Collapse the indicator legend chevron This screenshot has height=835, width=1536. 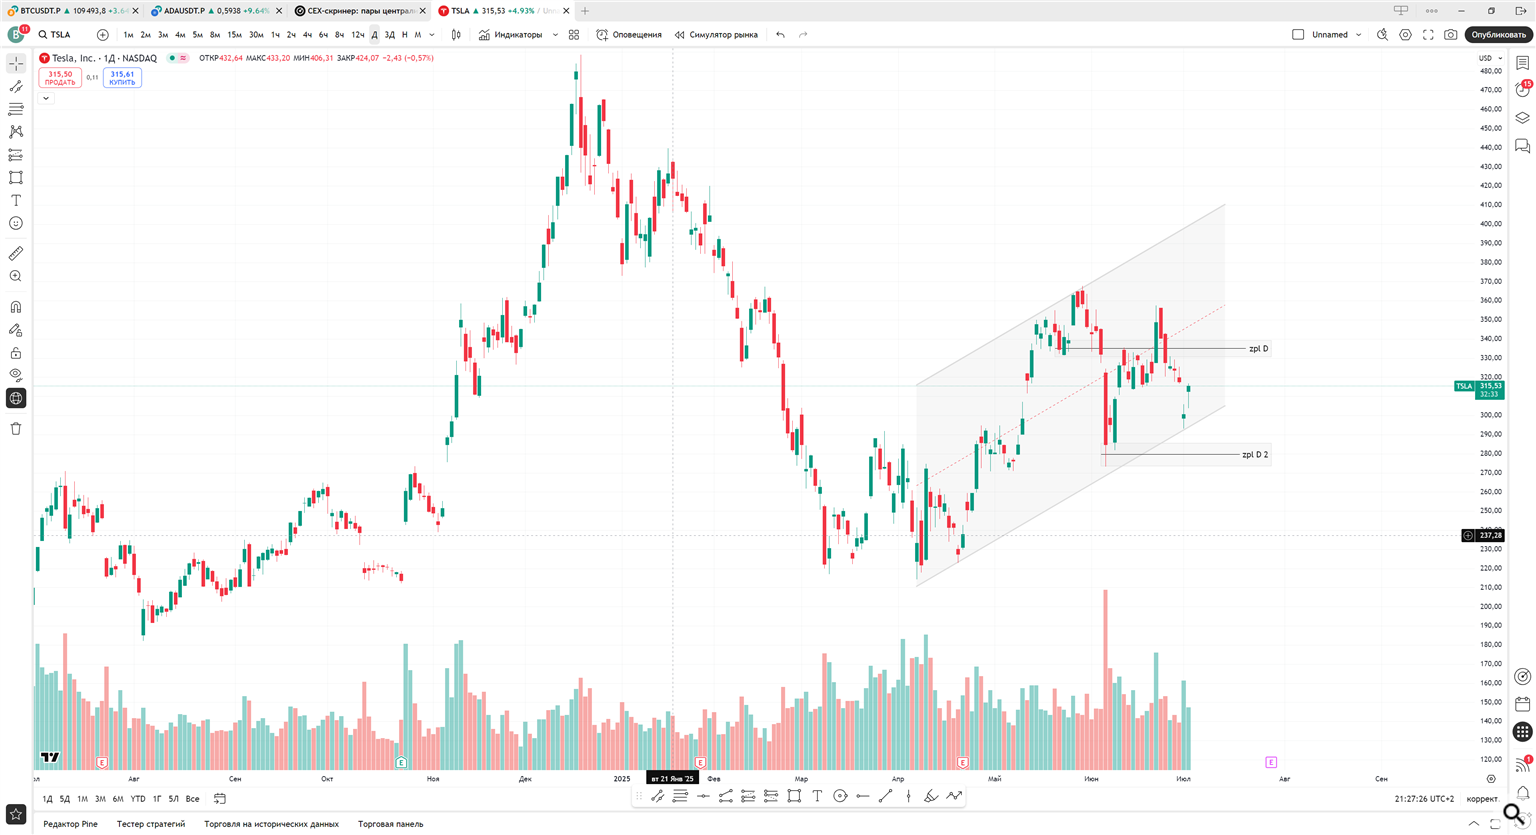[46, 98]
